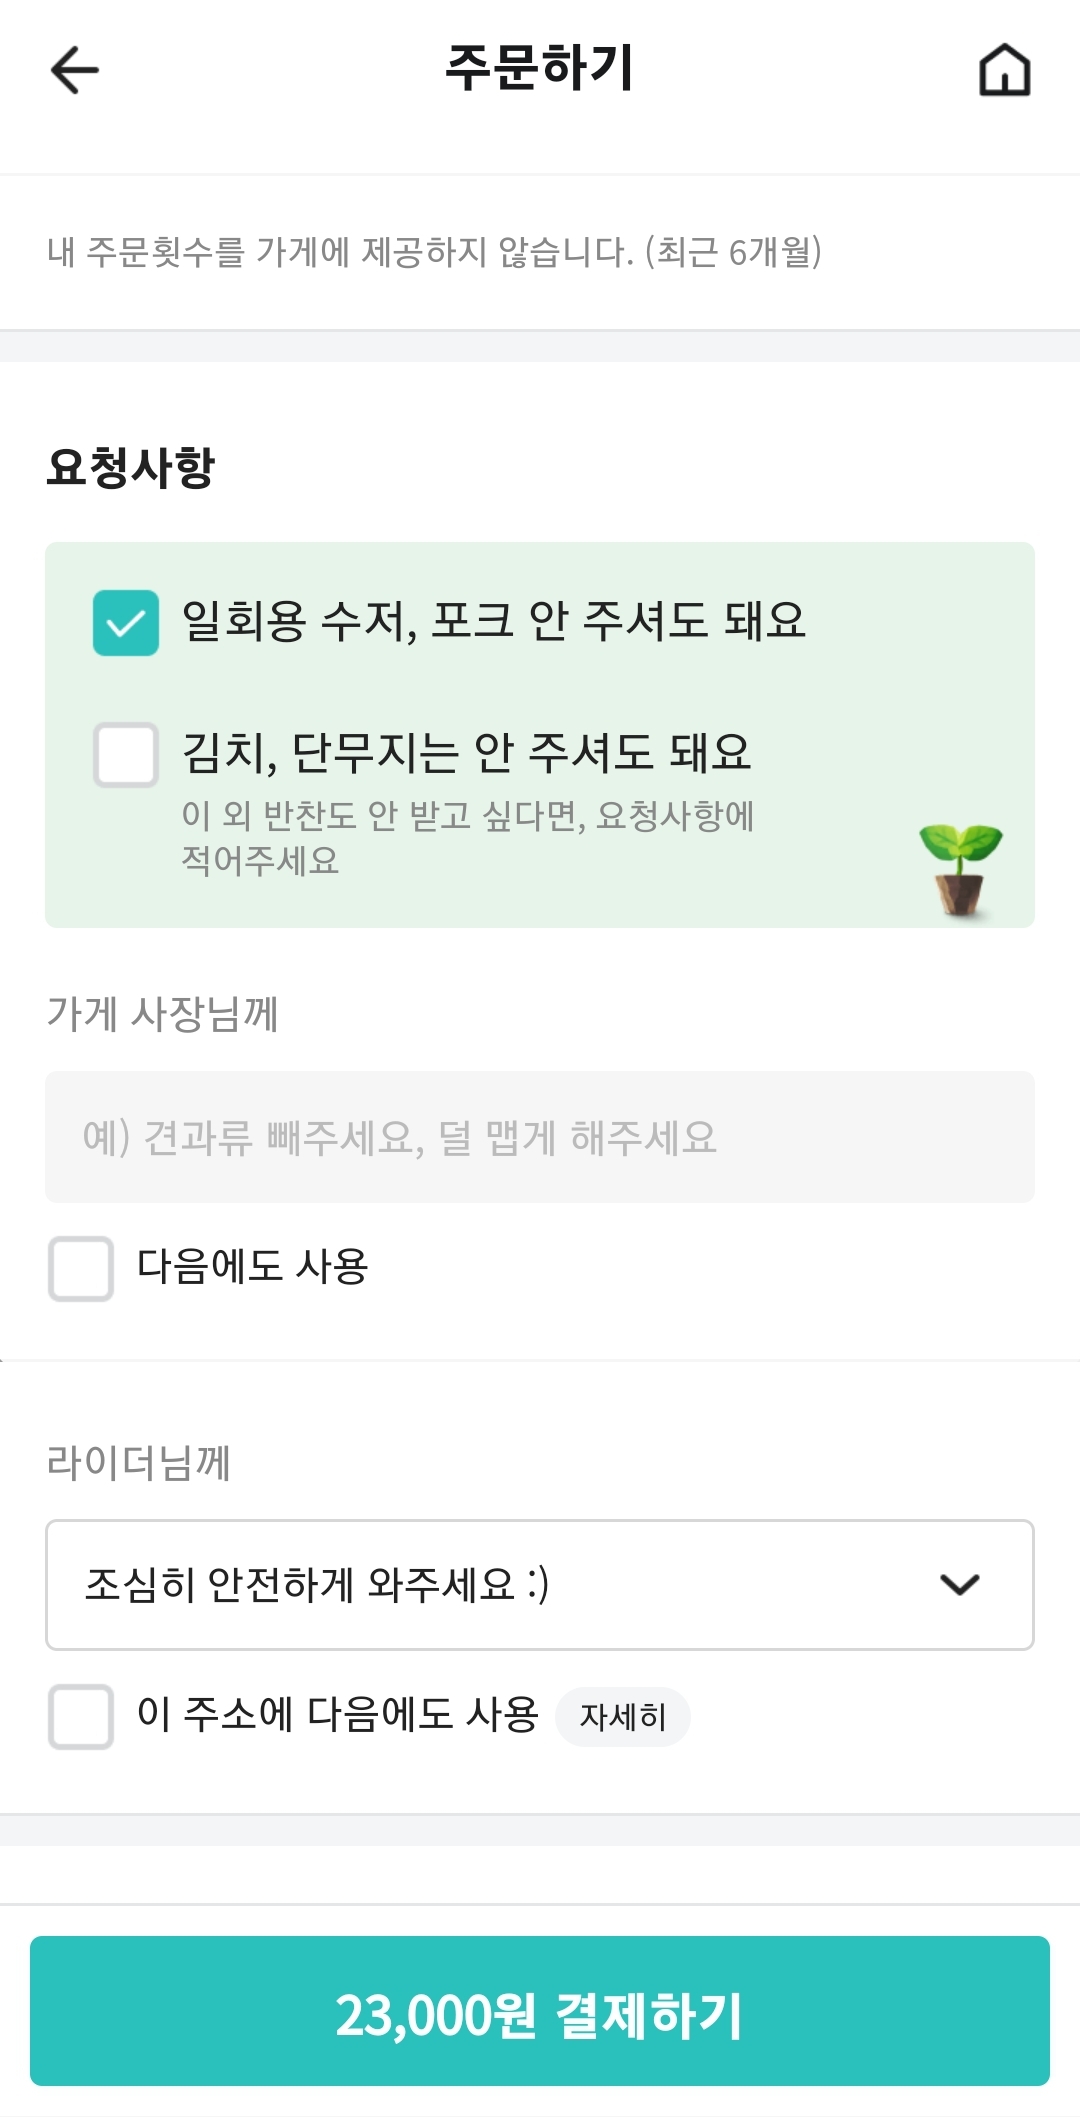Tap the 내 주문횟수를 가게에 제공하지 않습니다 notice

pos(435,252)
